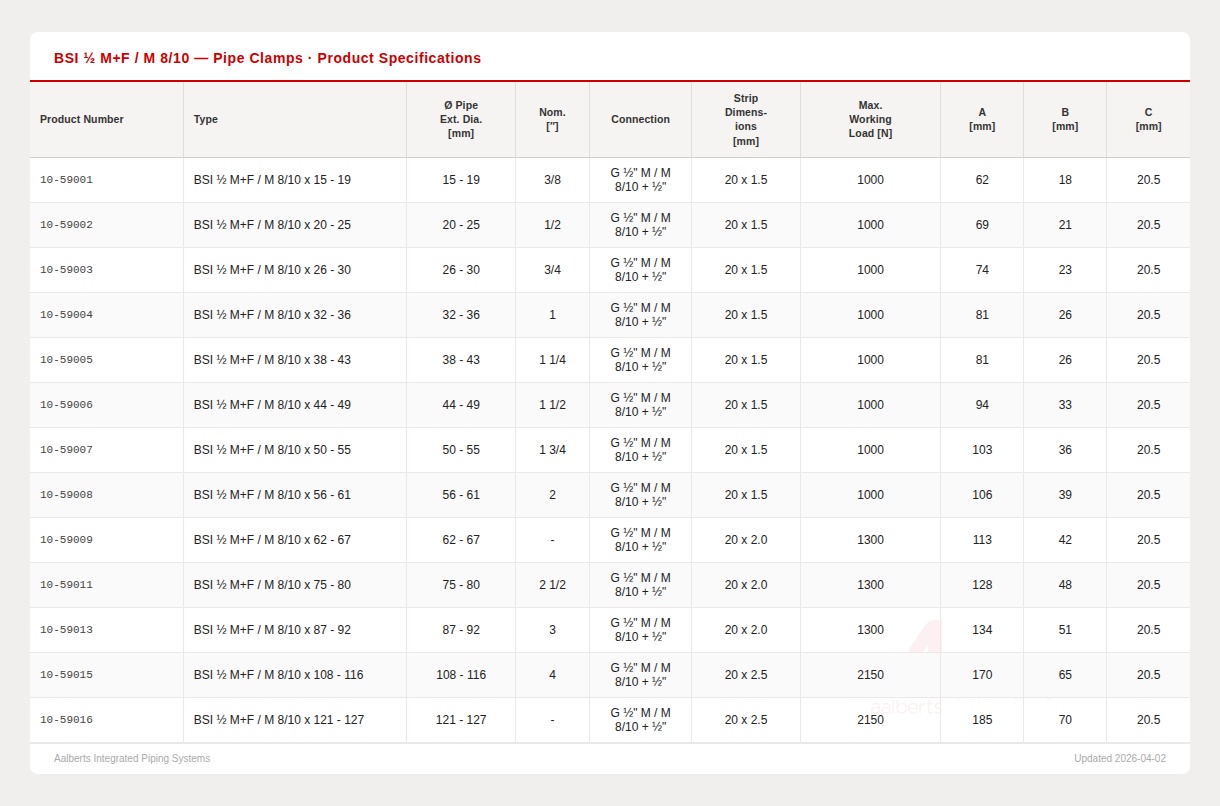Click working load 2150 in row 10-59015
The width and height of the screenshot is (1220, 806).
870,675
